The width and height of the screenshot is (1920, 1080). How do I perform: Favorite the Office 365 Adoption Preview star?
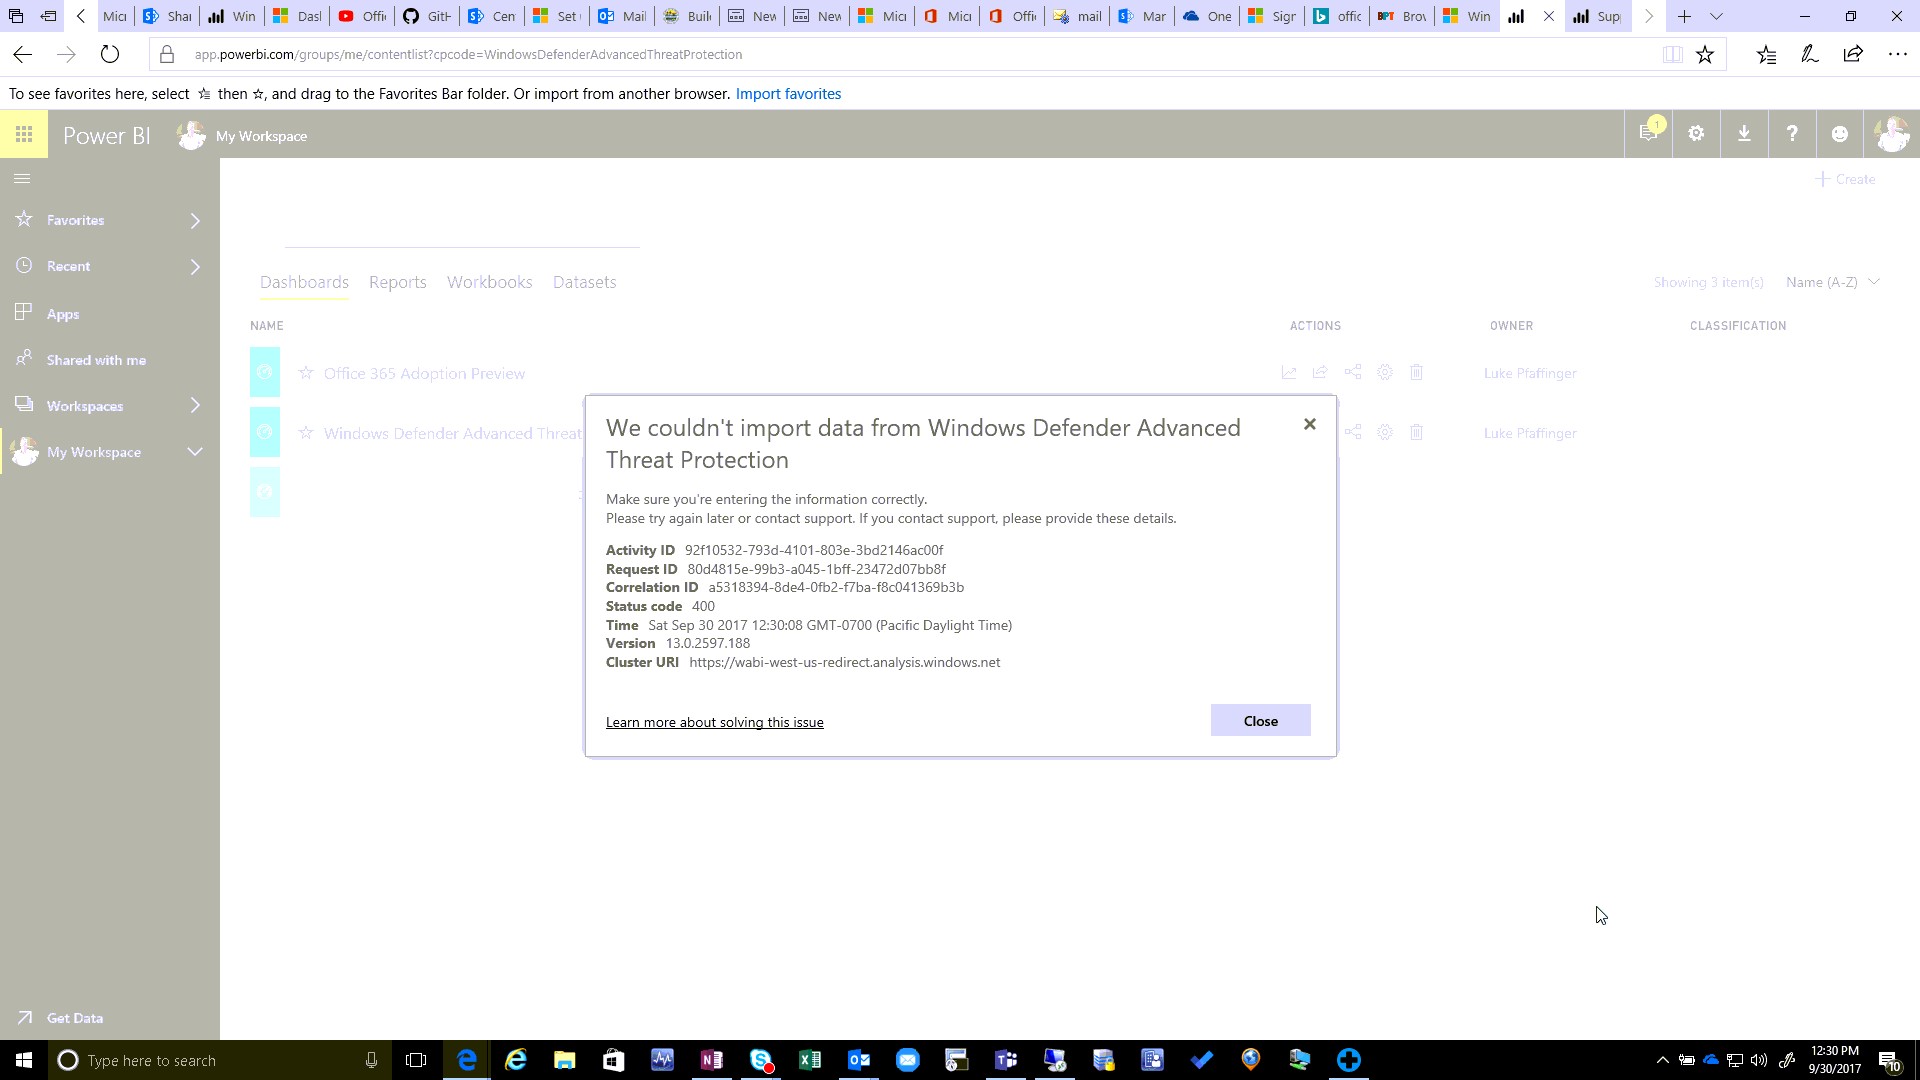pos(306,373)
